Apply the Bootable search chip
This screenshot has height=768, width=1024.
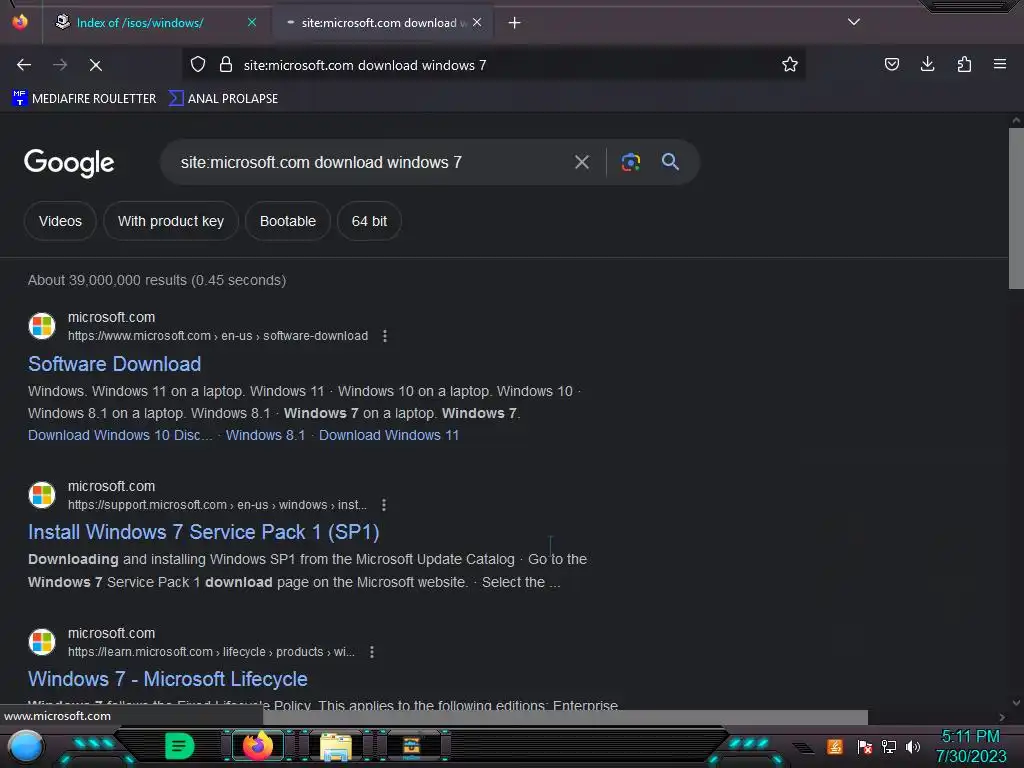(287, 221)
